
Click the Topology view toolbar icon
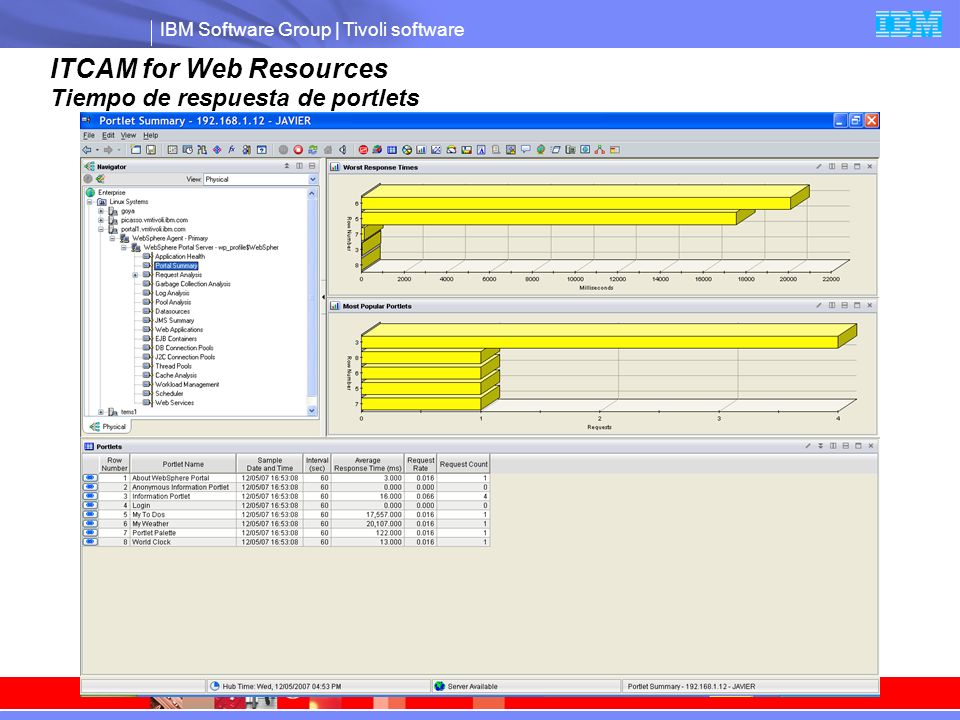[599, 150]
